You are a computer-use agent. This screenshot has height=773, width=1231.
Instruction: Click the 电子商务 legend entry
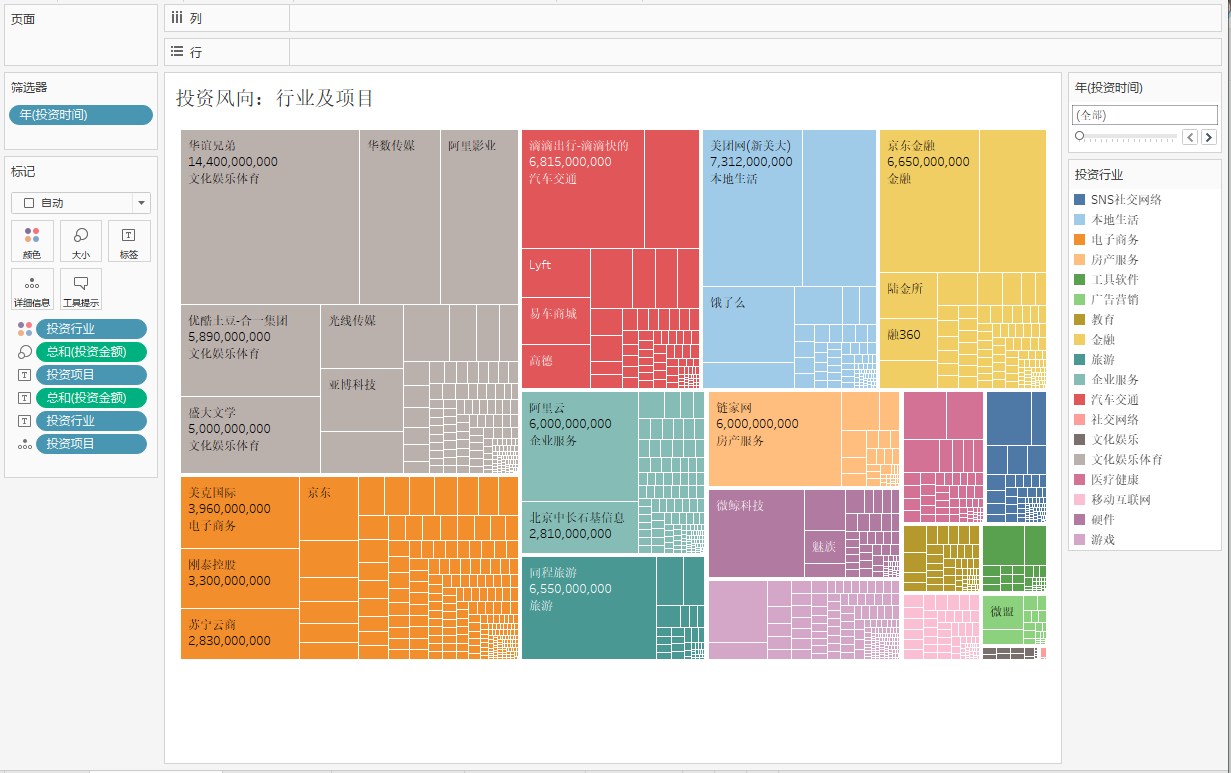(x=1114, y=240)
